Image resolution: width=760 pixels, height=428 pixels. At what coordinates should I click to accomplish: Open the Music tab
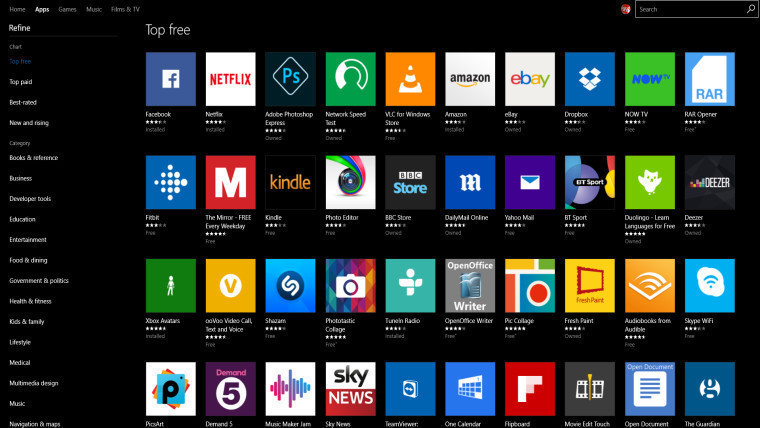[x=94, y=9]
